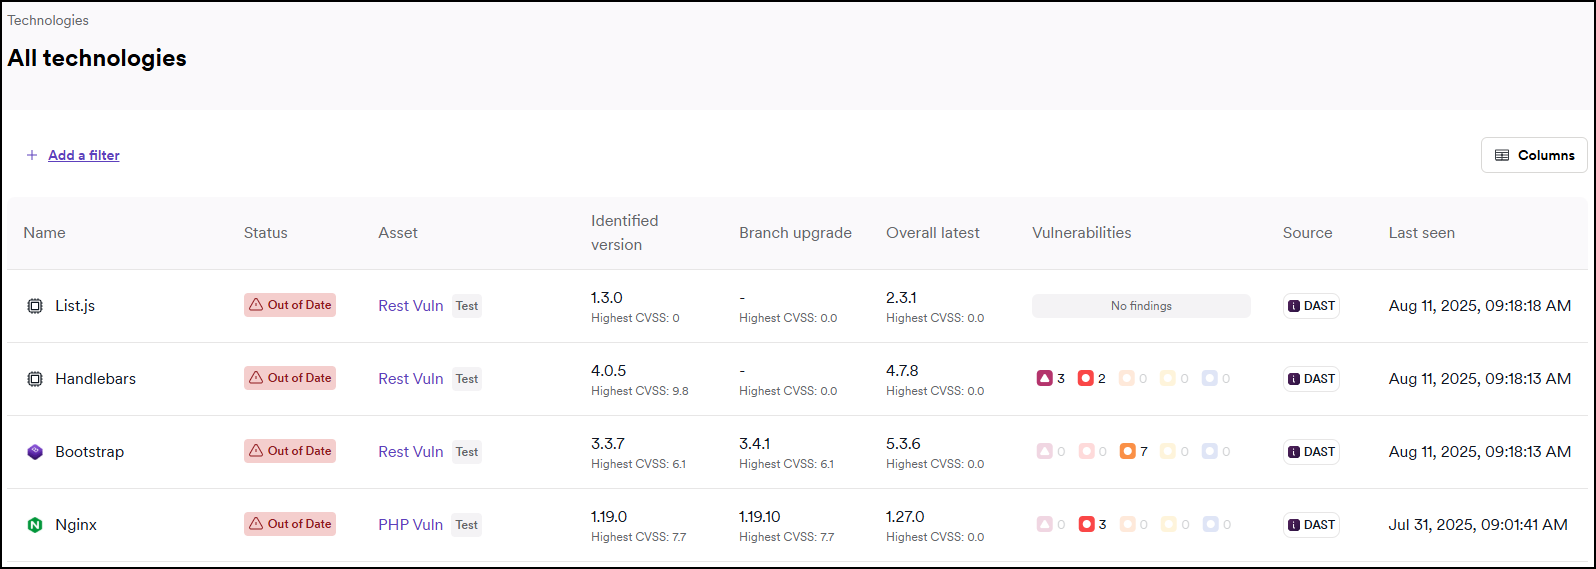
Task: Click the Handlebars technology icon
Action: coord(35,379)
